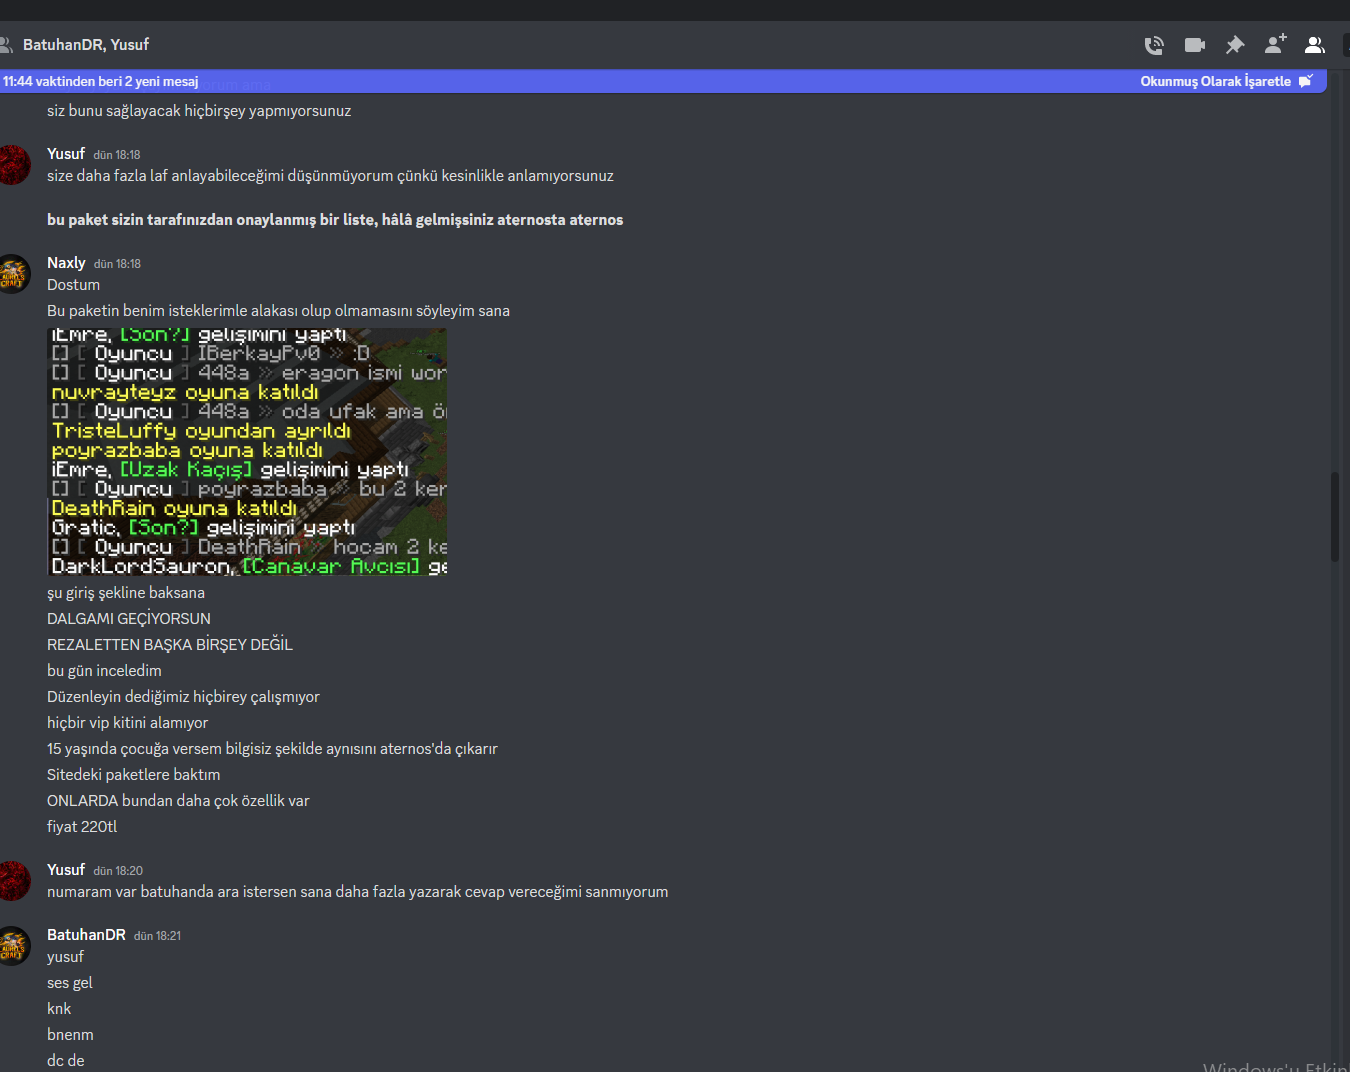Click message 'şu giriş şekline baksana'

pos(126,593)
